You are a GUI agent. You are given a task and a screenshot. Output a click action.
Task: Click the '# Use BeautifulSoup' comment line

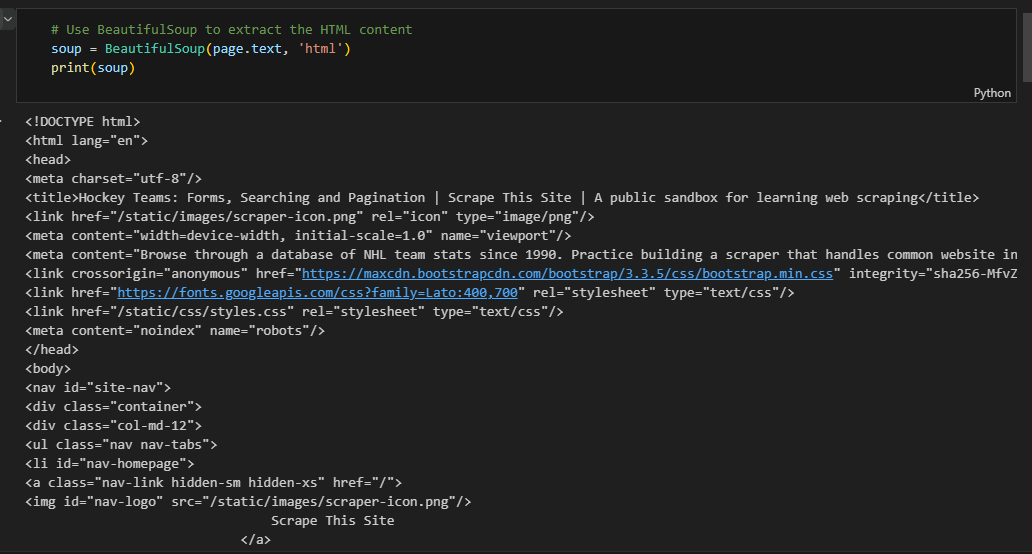pos(232,29)
